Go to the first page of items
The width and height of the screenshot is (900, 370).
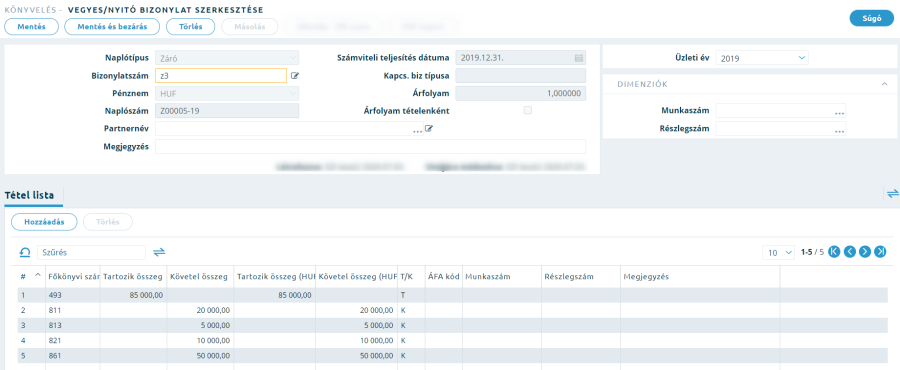[x=835, y=252]
